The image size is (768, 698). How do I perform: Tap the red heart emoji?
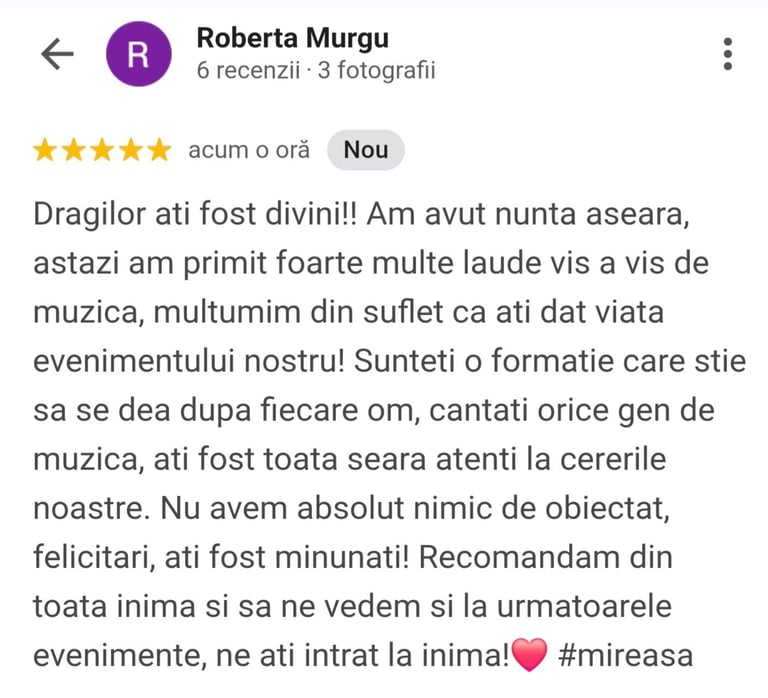point(529,655)
